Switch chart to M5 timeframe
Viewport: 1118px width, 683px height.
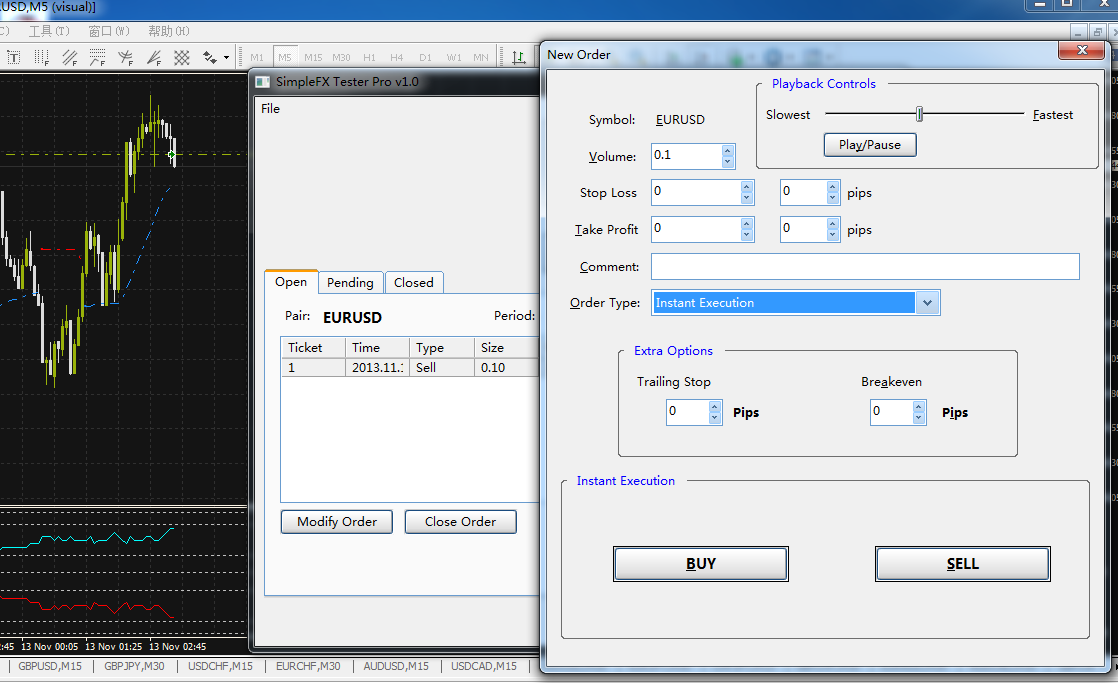285,58
